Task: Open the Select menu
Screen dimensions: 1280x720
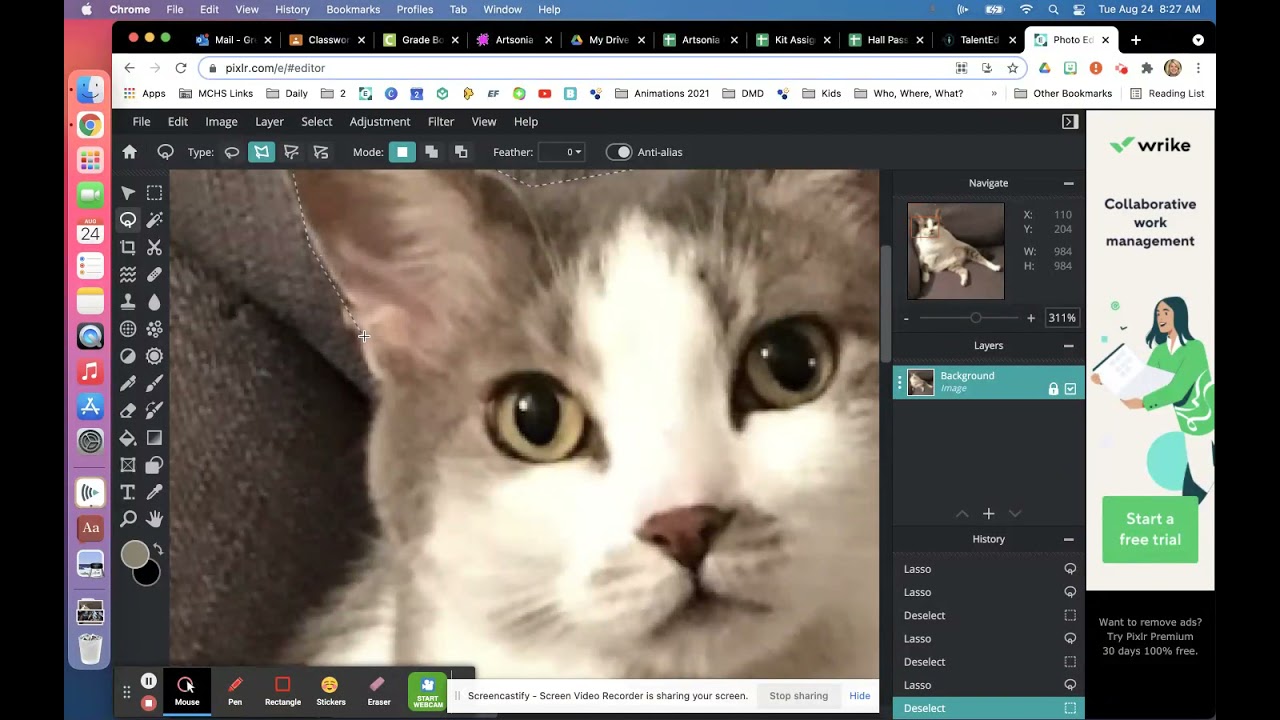Action: tap(317, 122)
